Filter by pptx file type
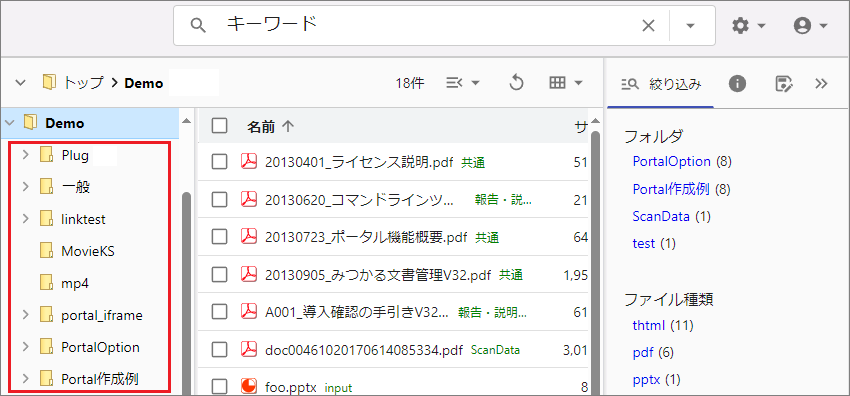Screen dimensions: 850x396 (646, 380)
